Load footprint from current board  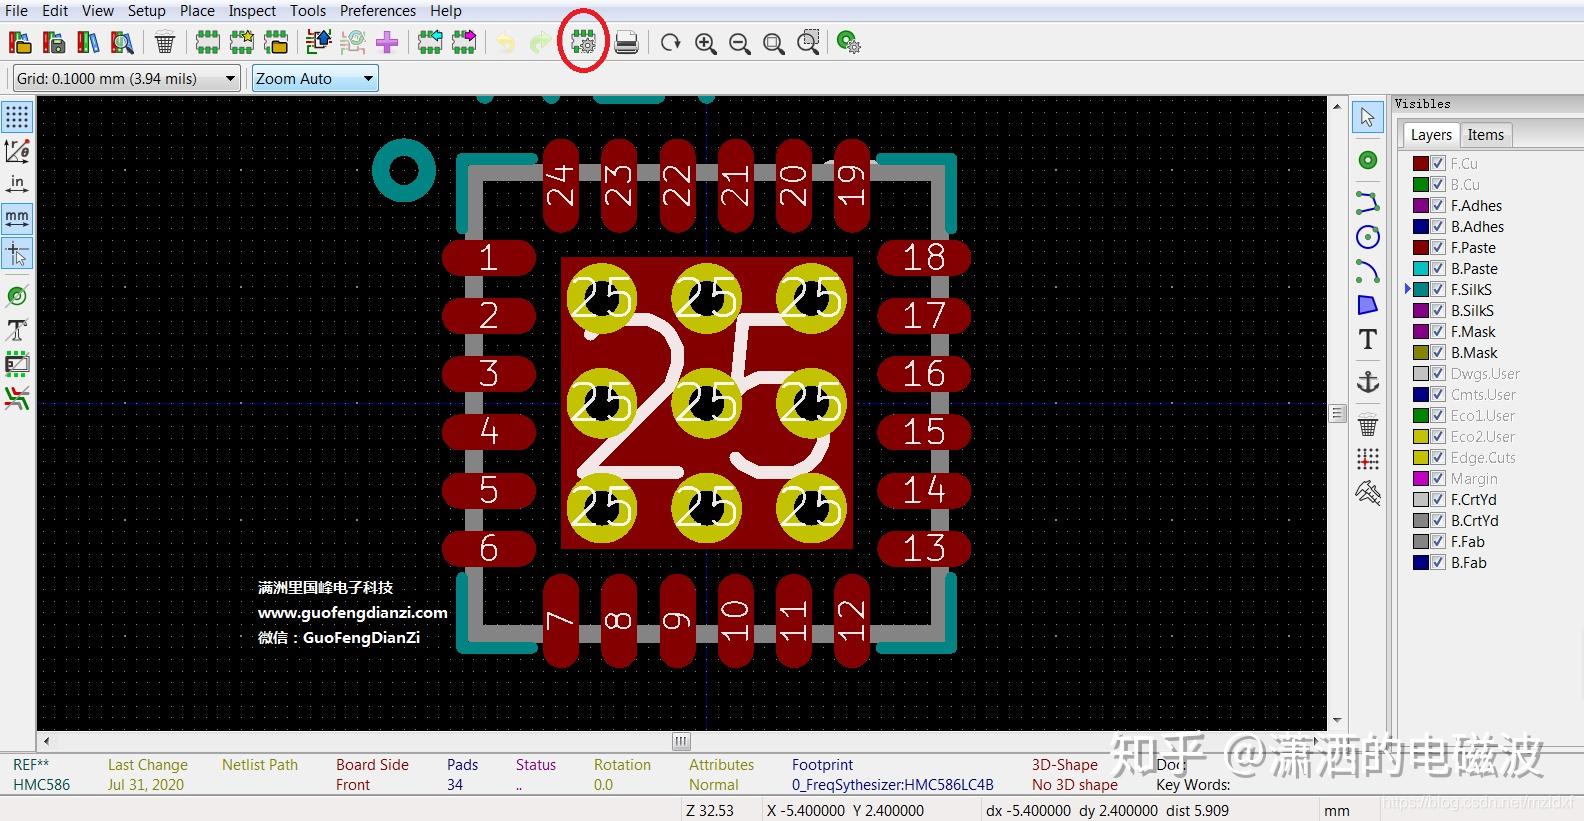tap(319, 42)
